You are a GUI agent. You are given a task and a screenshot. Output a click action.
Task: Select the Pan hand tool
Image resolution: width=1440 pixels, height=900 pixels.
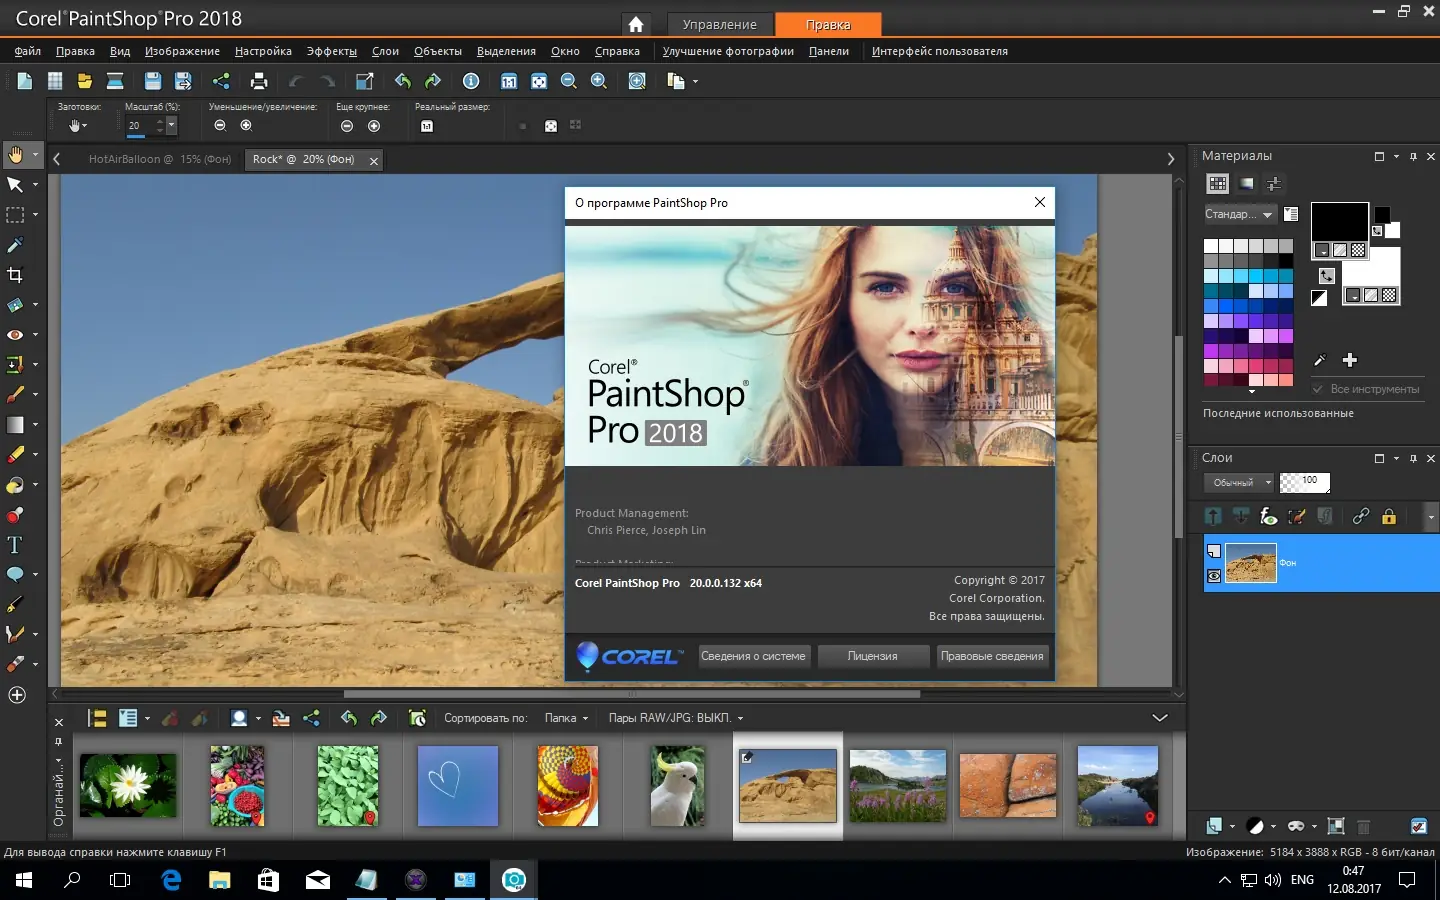(x=15, y=155)
